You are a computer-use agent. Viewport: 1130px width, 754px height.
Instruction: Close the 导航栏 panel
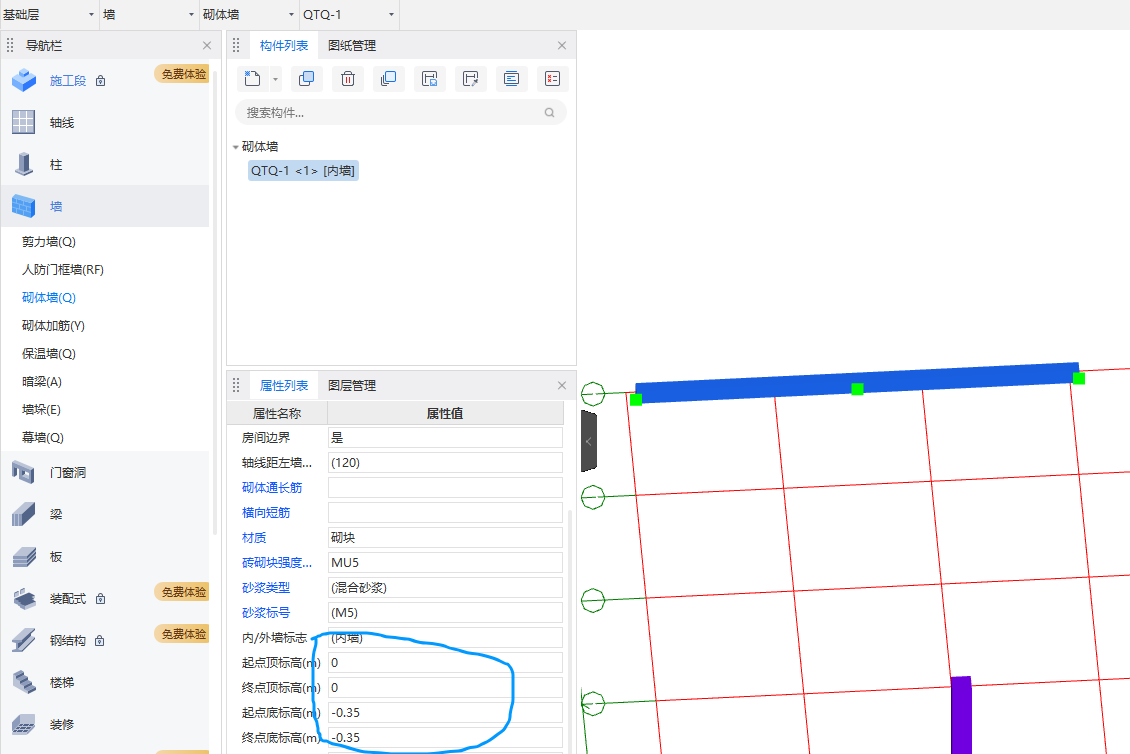coord(207,45)
